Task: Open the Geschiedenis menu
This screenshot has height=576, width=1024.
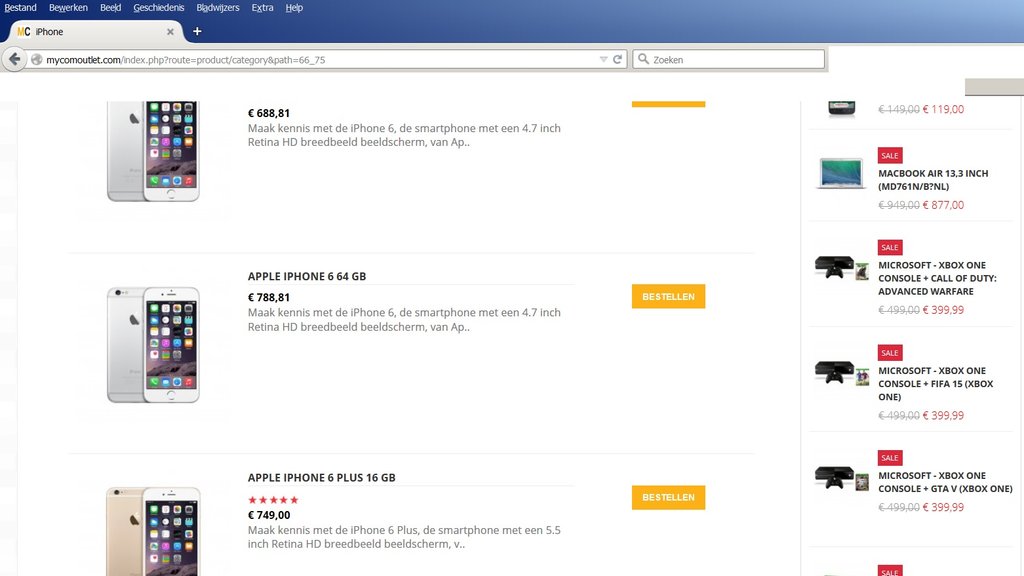Action: click(x=158, y=8)
